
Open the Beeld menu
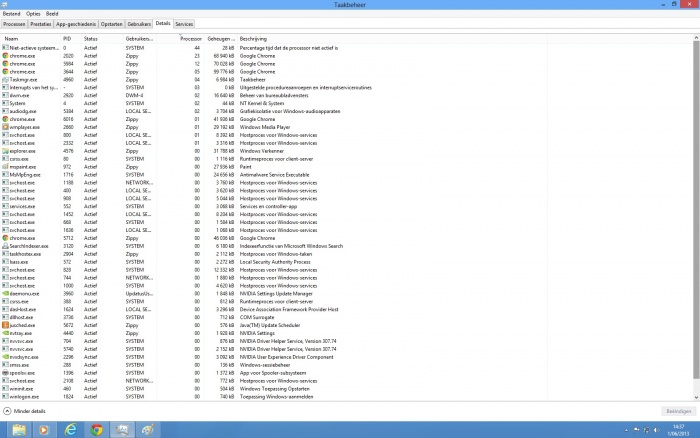(x=52, y=14)
